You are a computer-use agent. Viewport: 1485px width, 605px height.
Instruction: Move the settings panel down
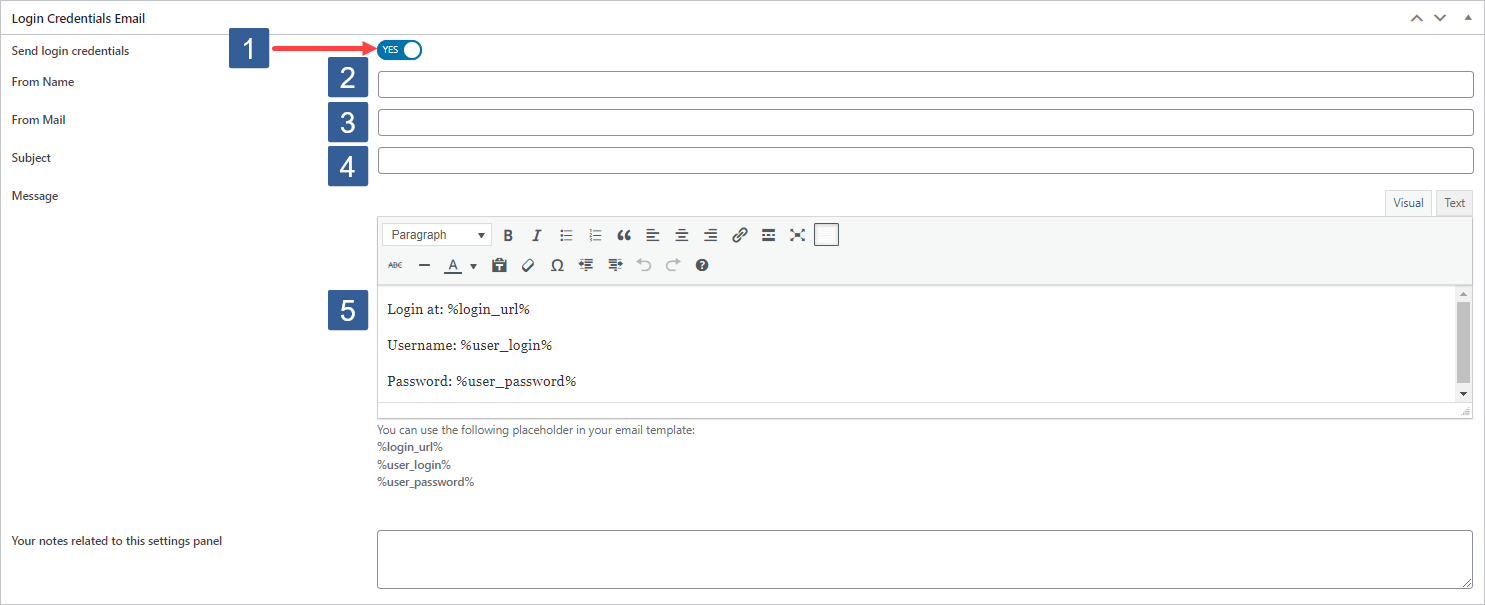click(x=1440, y=17)
